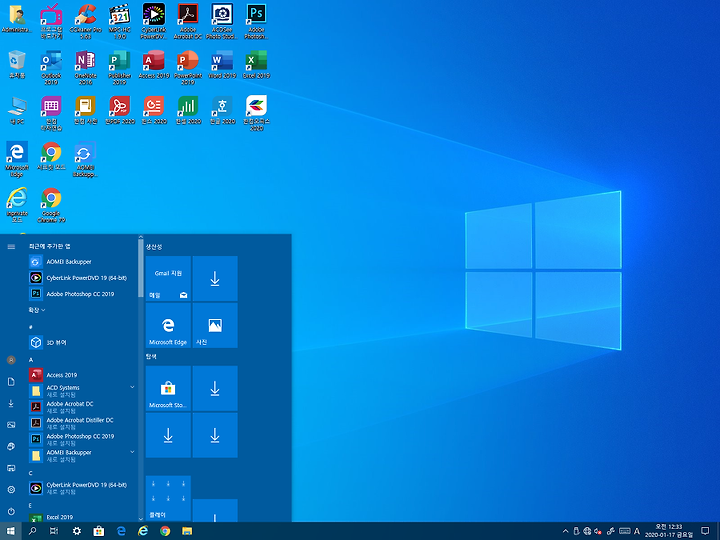Screen dimensions: 720x540
Task: Launch MPC-HC media player desktop icon
Action: coord(120,21)
